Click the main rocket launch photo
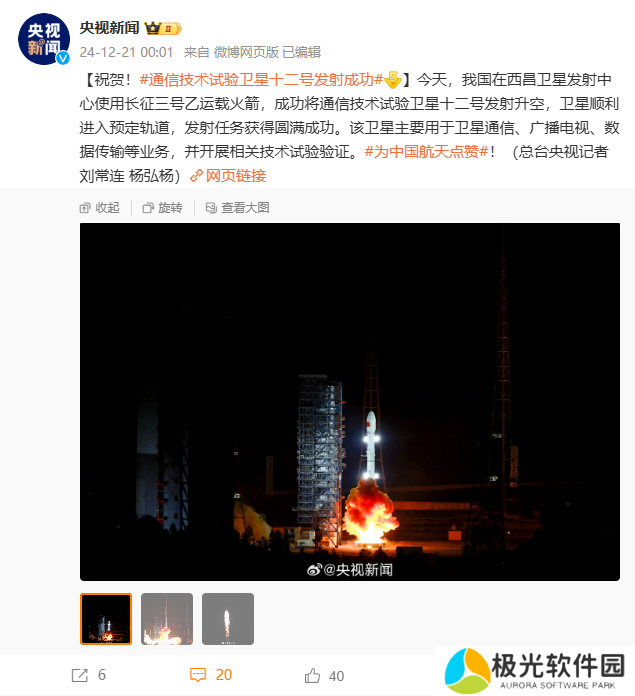Screen dimensions: 635x696 point(350,402)
